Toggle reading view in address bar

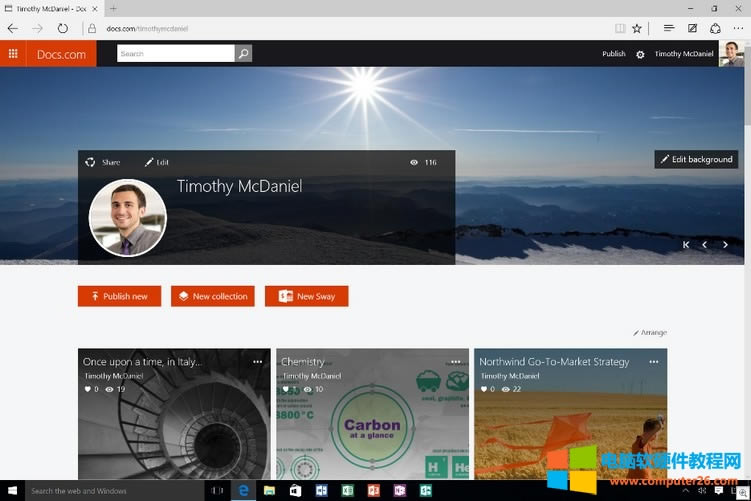pyautogui.click(x=620, y=29)
